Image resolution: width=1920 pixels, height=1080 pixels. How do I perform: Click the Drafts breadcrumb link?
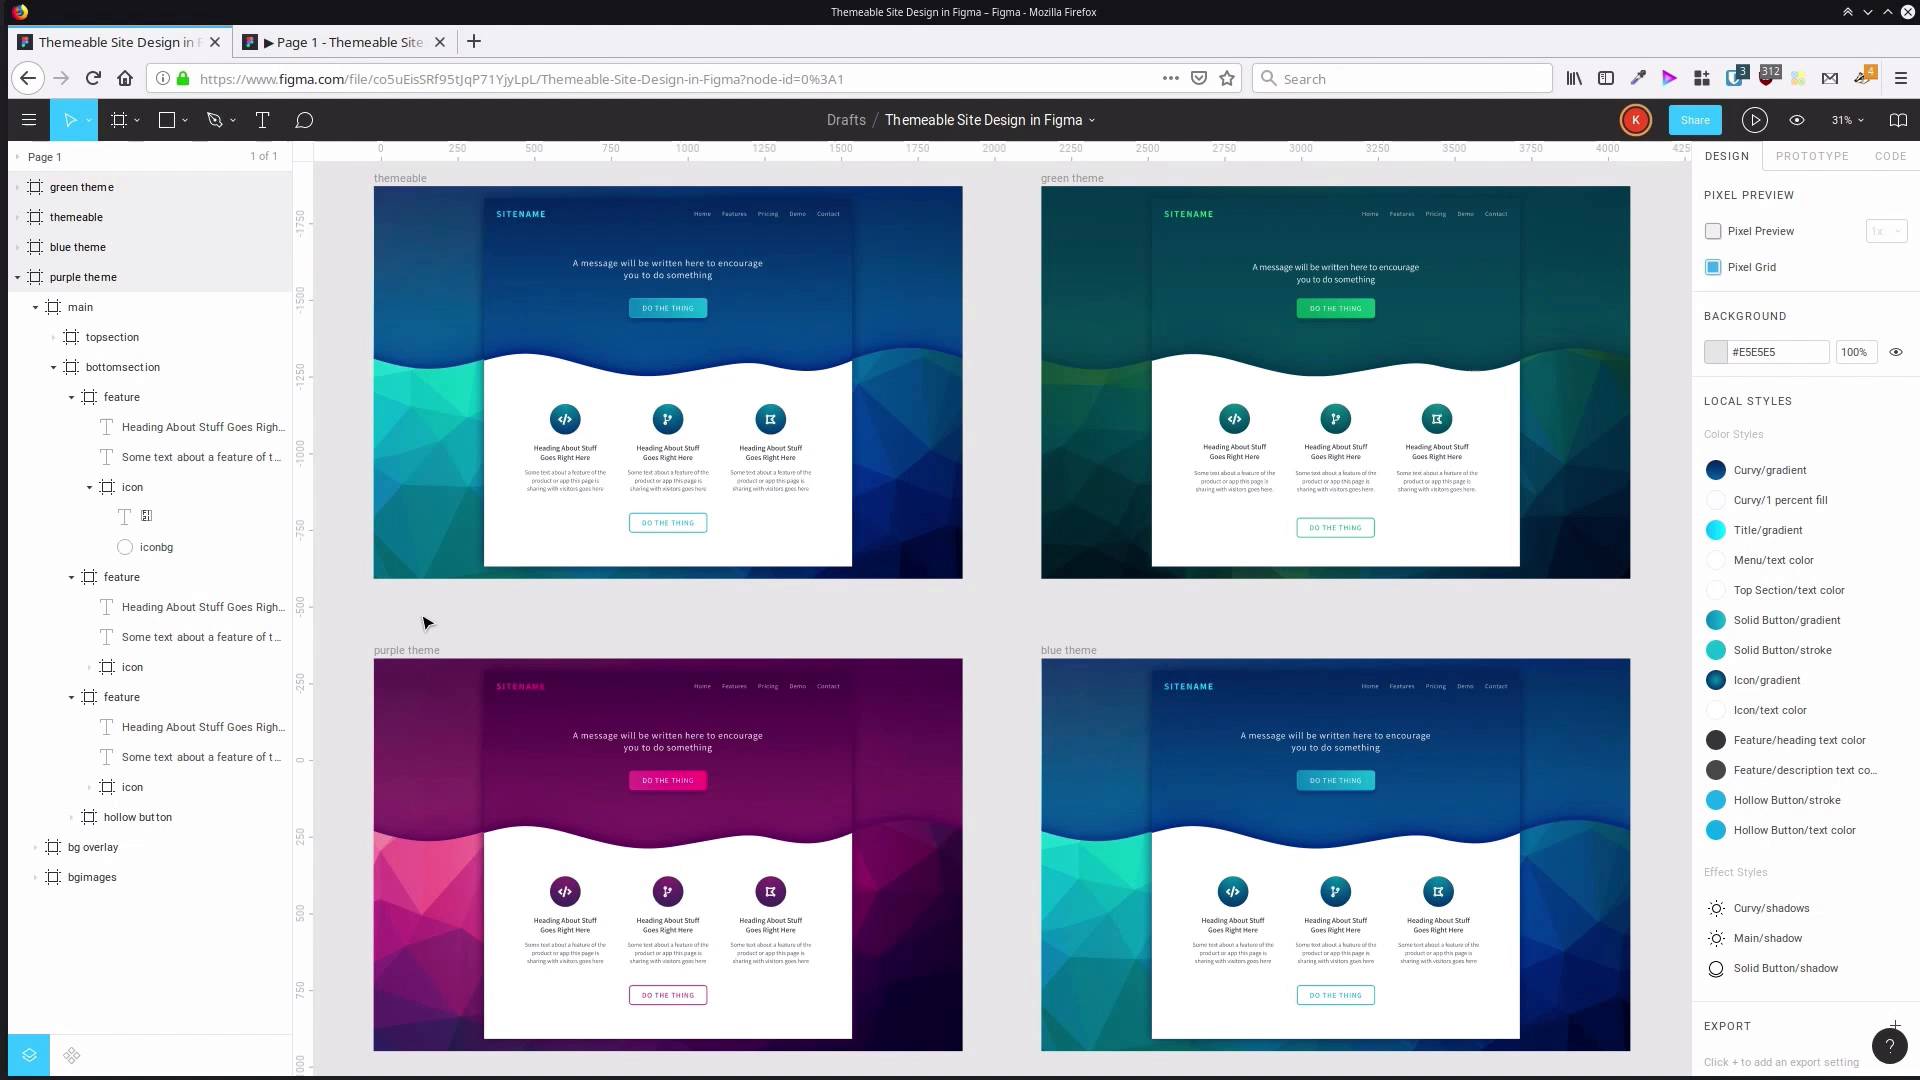tap(846, 120)
